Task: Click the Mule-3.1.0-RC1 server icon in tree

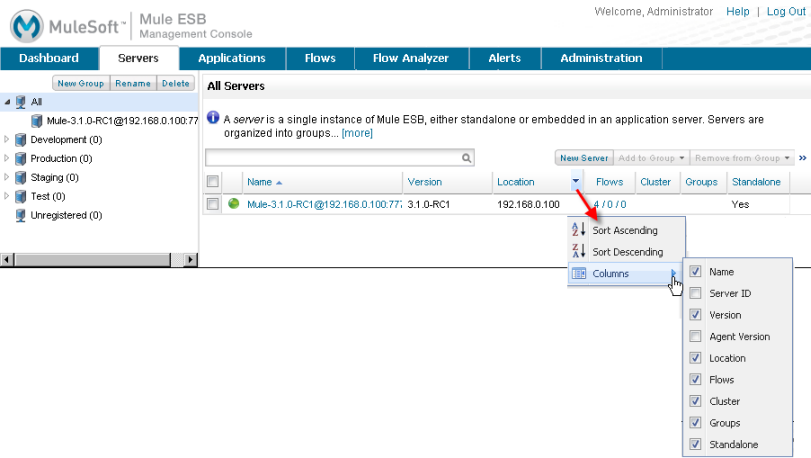Action: [37, 121]
